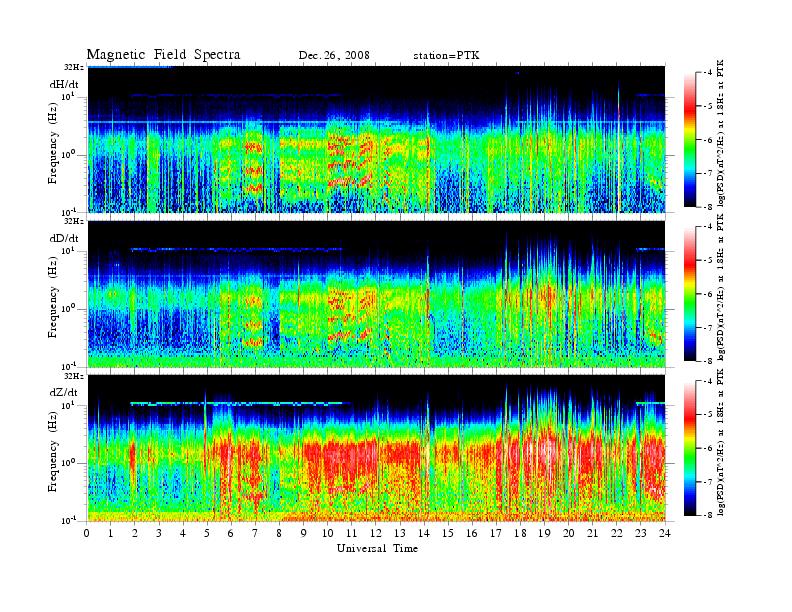
Task: Click the dZ/dt spectrogram plot
Action: click(376, 448)
